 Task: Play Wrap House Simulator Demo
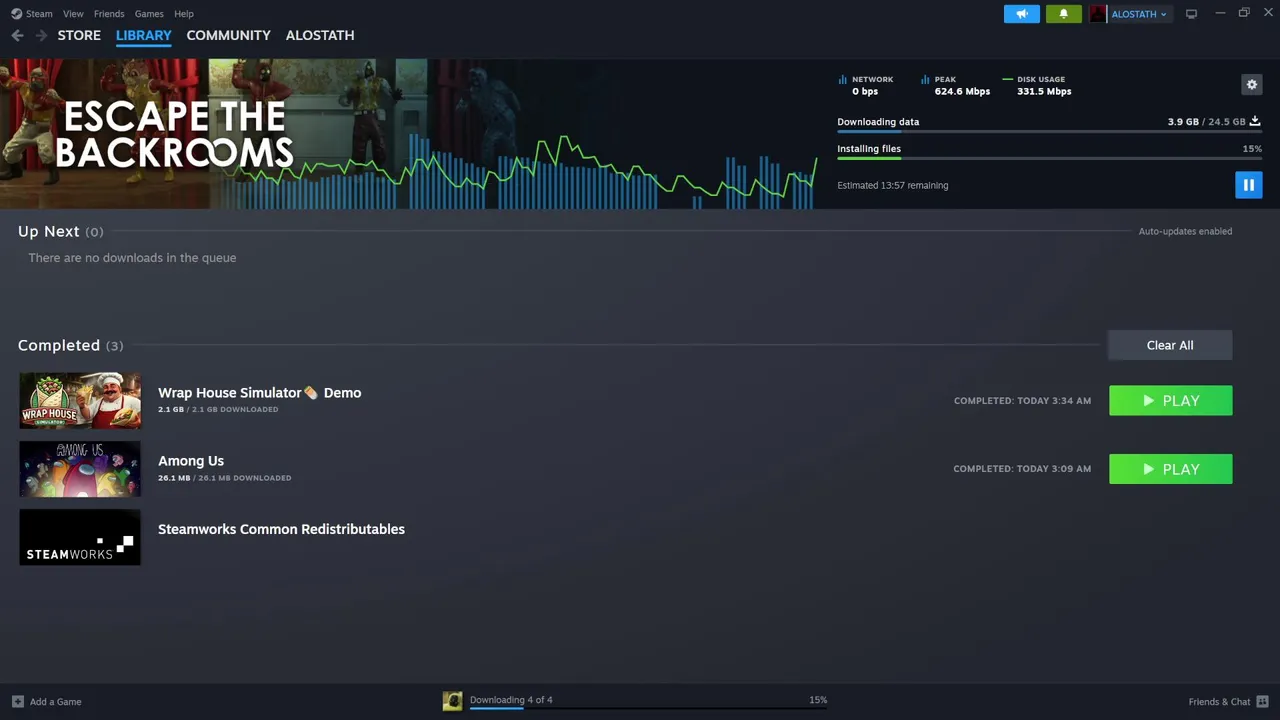[1170, 400]
